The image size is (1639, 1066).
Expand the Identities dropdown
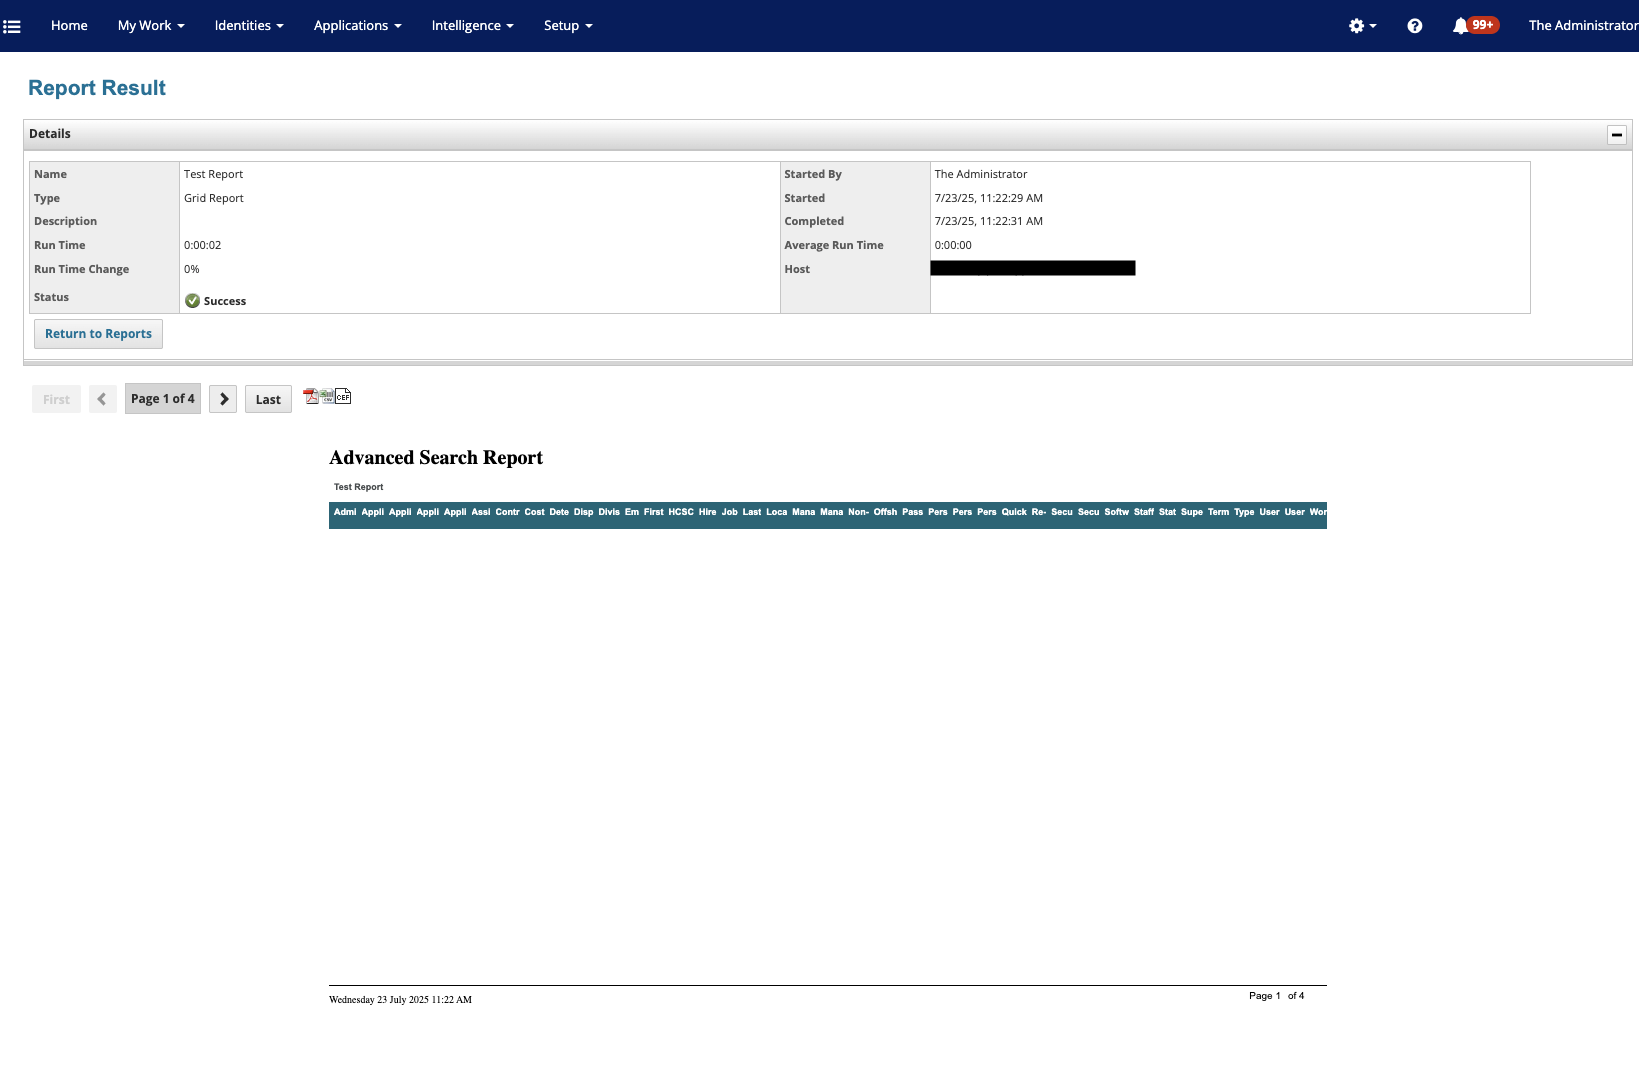[x=249, y=26]
